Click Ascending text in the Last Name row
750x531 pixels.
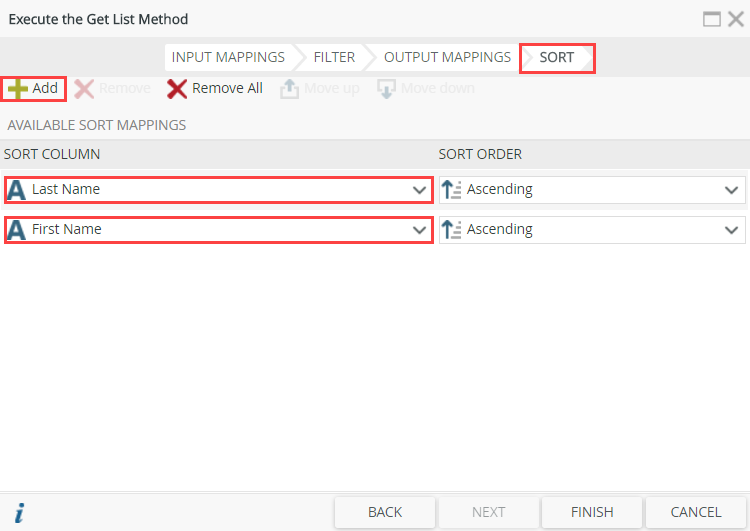point(500,190)
